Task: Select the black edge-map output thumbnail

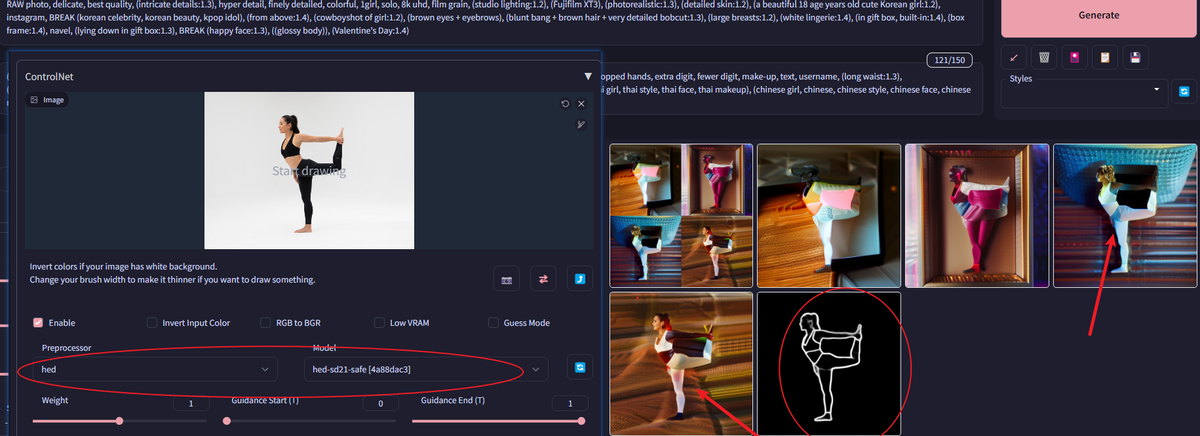Action: click(828, 362)
